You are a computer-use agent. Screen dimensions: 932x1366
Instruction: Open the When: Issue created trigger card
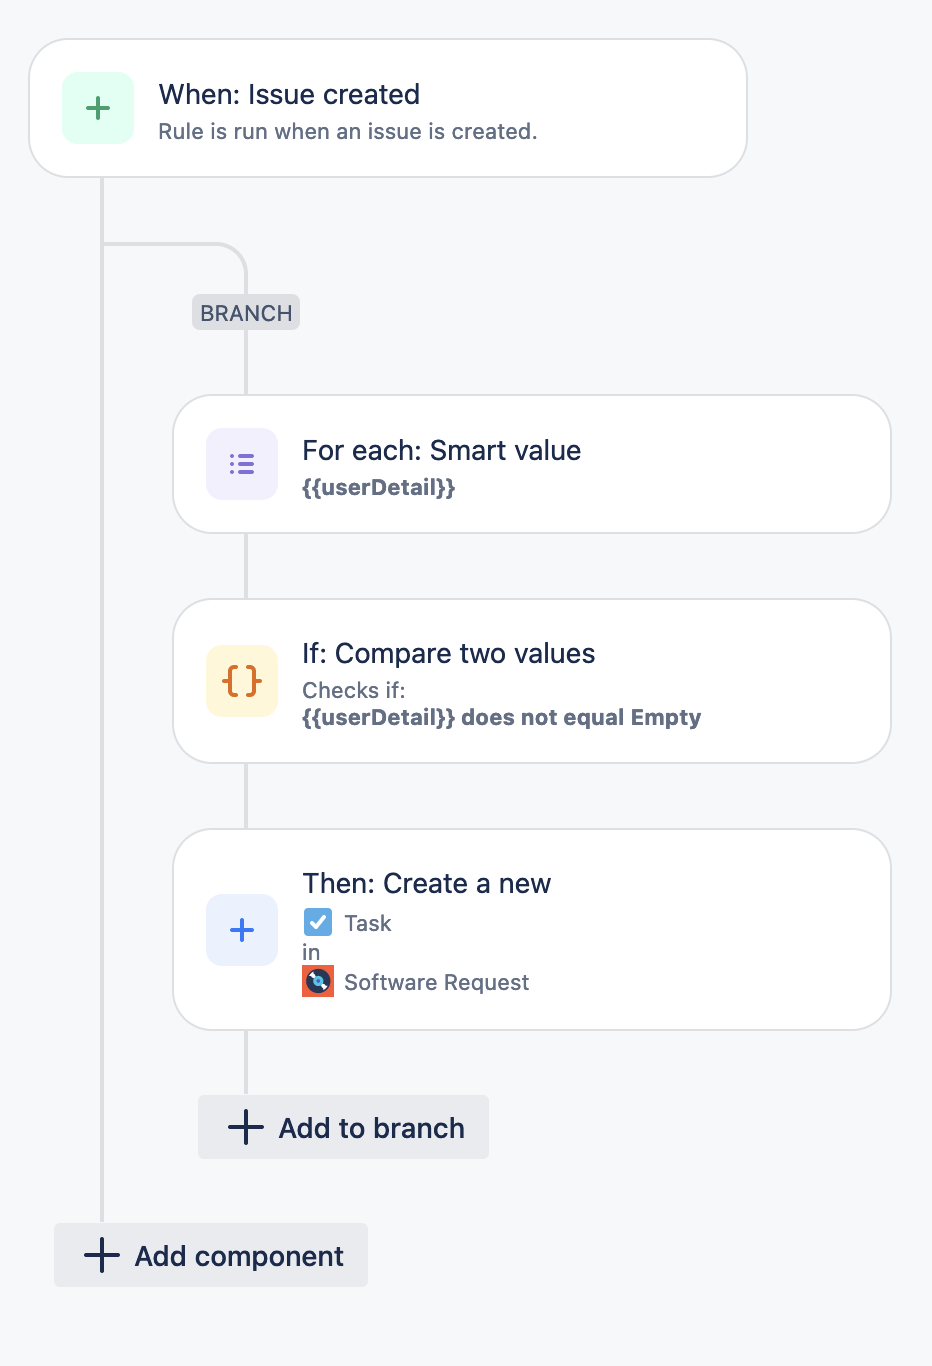pos(387,107)
